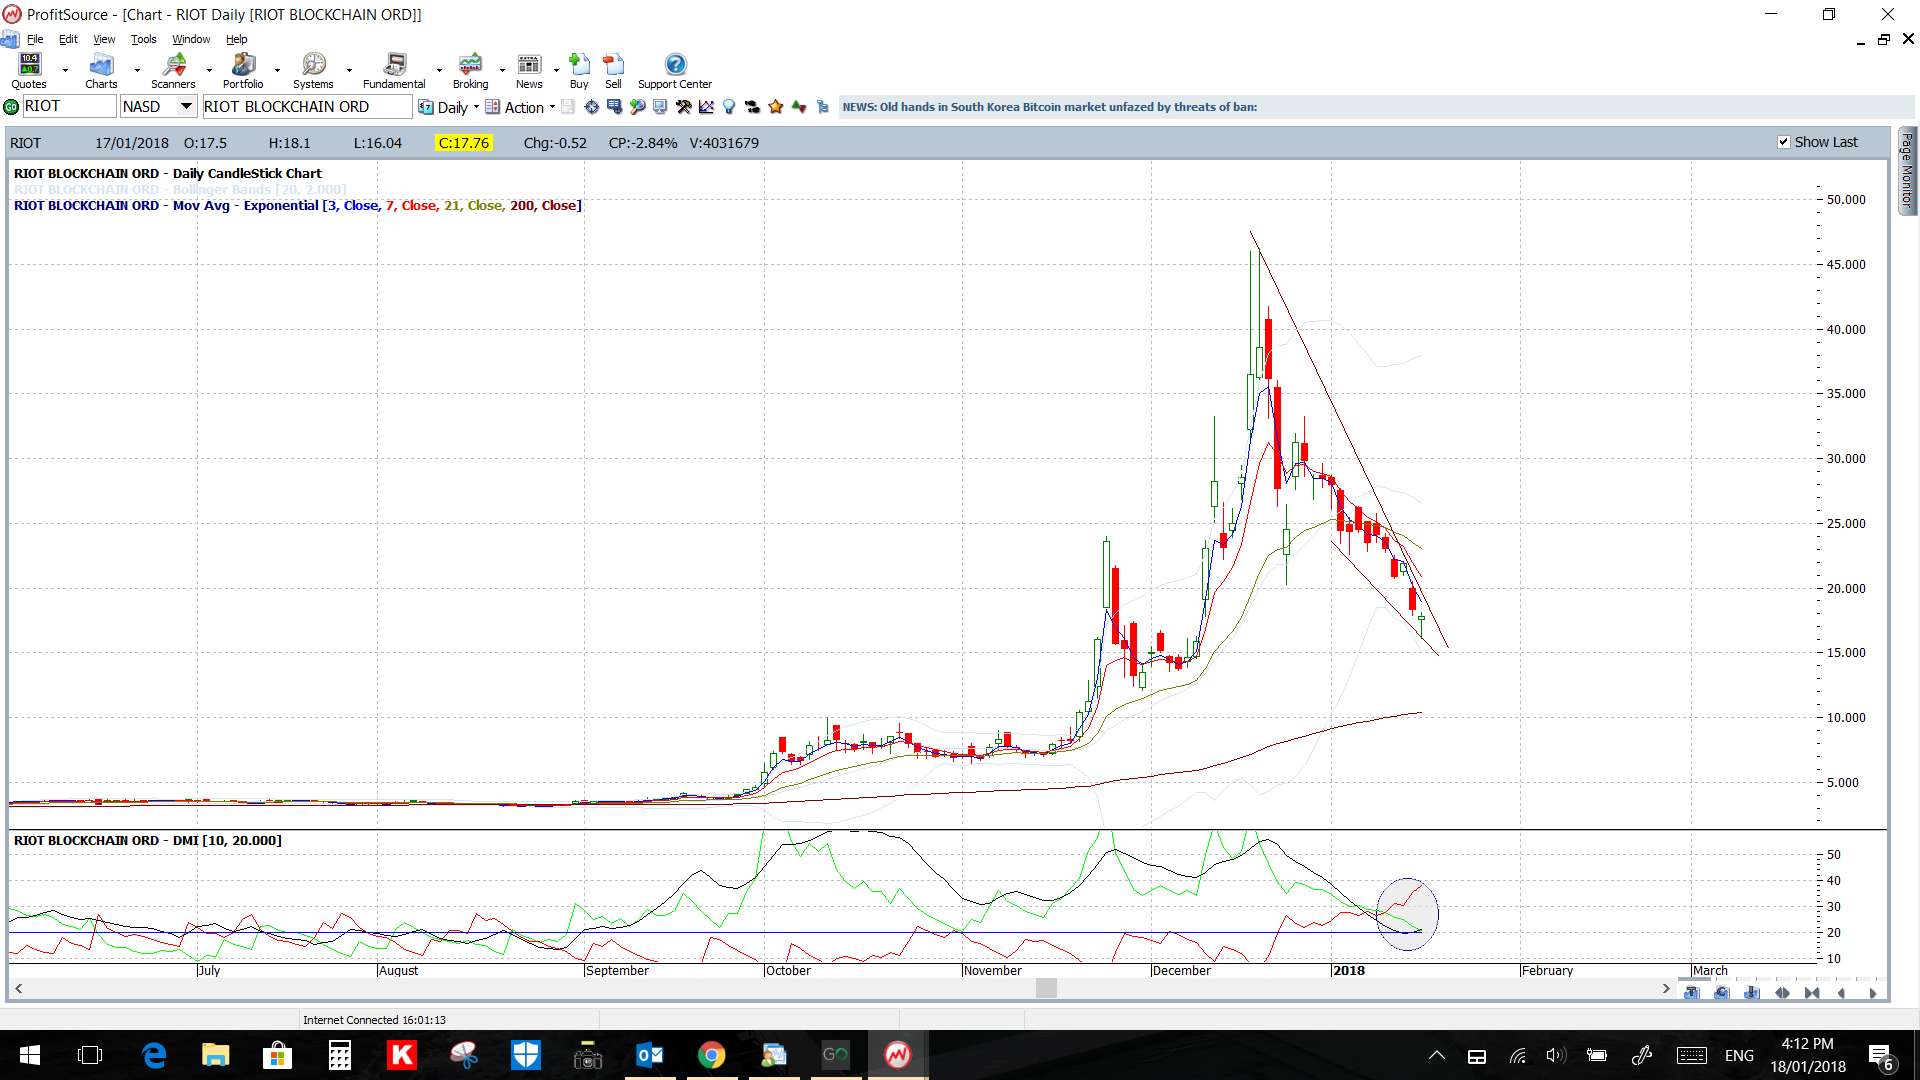The image size is (1920, 1080).
Task: Expand the Fundamental button dropdown arrow
Action: coord(439,70)
